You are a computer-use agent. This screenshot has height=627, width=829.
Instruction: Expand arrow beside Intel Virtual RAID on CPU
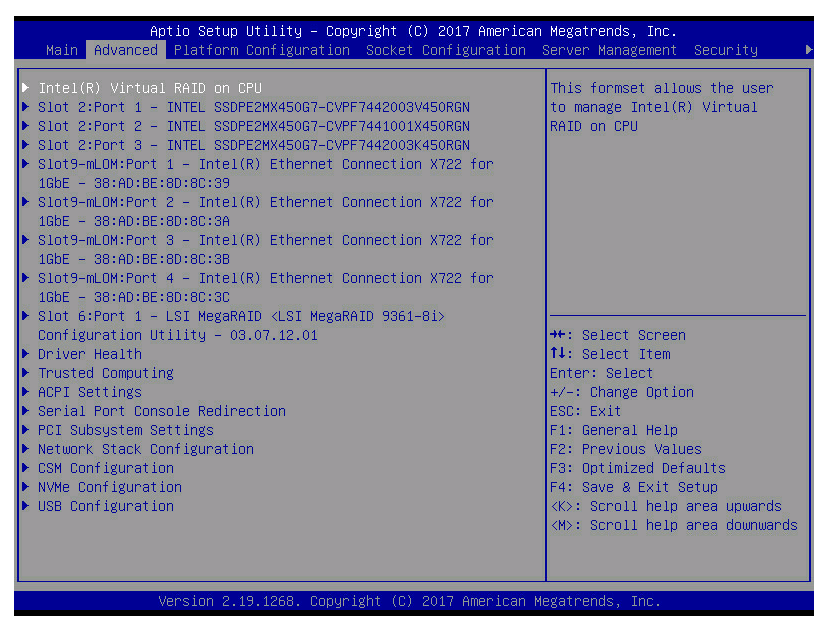pos(26,88)
